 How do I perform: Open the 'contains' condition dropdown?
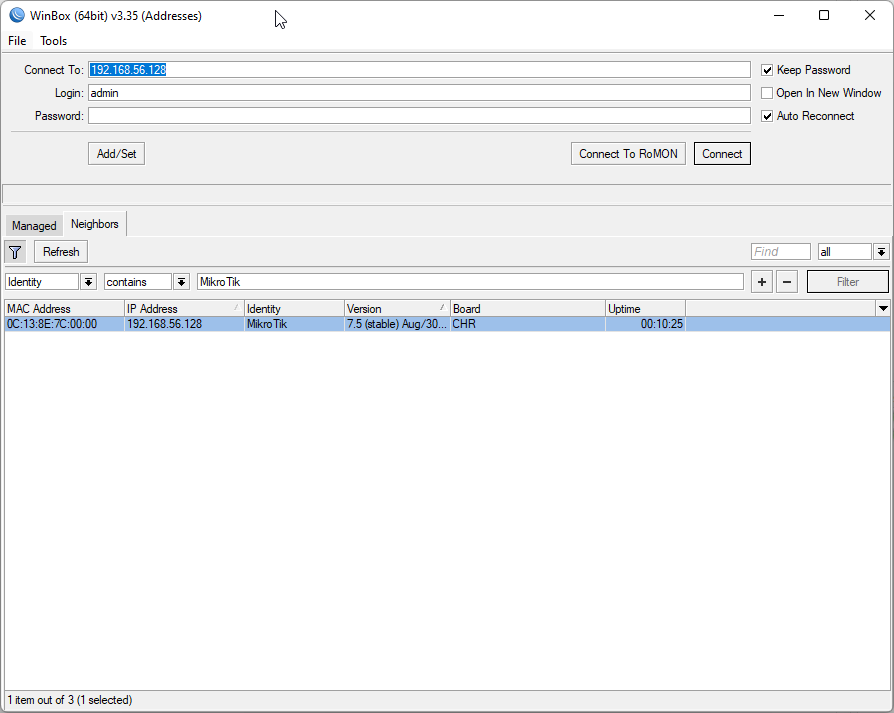pyautogui.click(x=180, y=281)
